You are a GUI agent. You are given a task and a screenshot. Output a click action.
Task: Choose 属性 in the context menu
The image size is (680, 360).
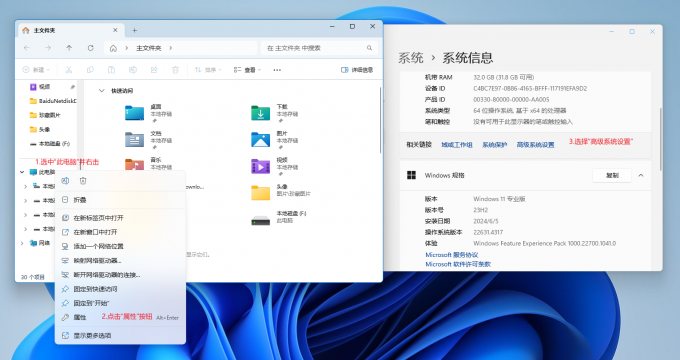click(x=120, y=317)
